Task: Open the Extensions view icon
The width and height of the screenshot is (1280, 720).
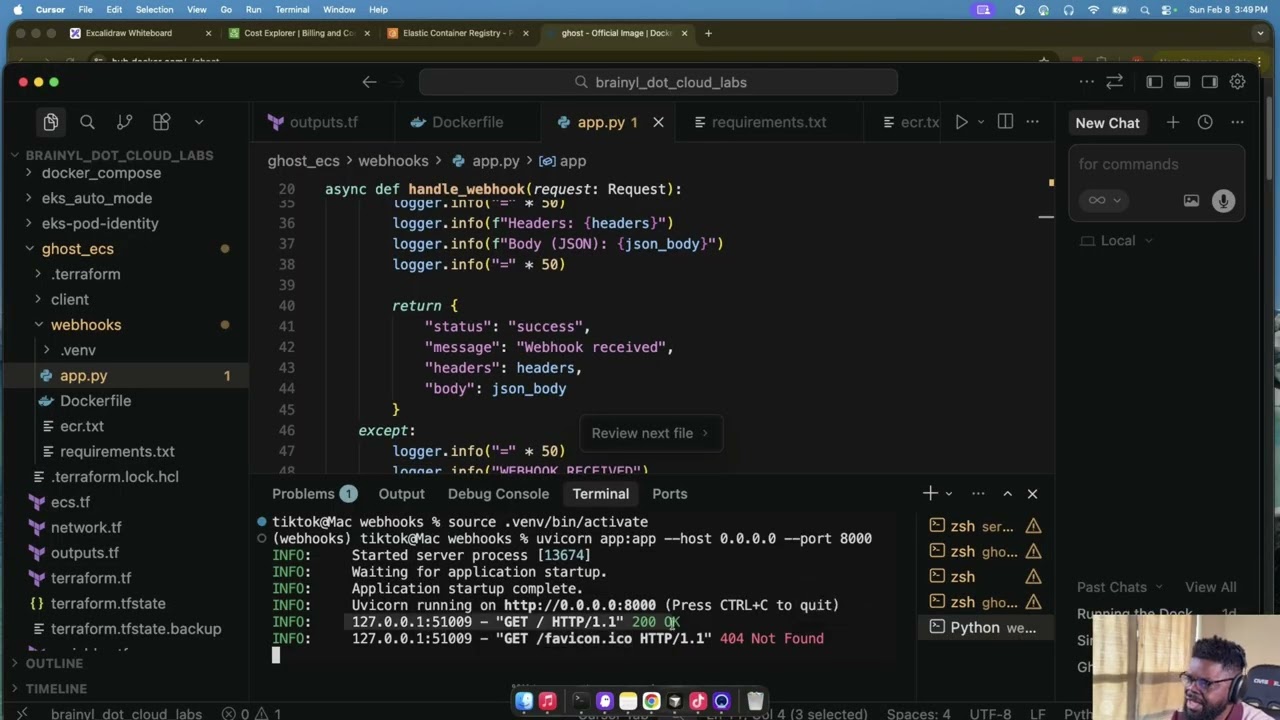Action: click(x=161, y=122)
